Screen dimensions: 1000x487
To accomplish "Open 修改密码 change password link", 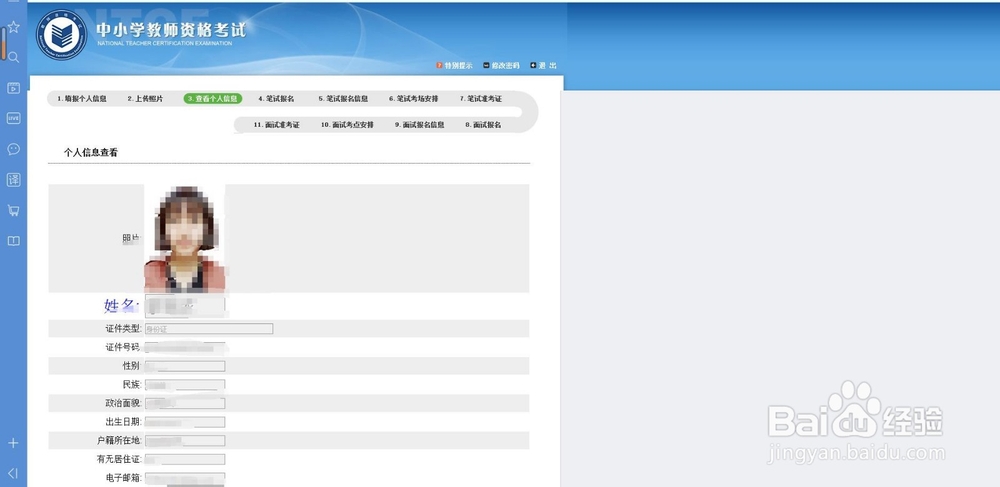I will (501, 66).
